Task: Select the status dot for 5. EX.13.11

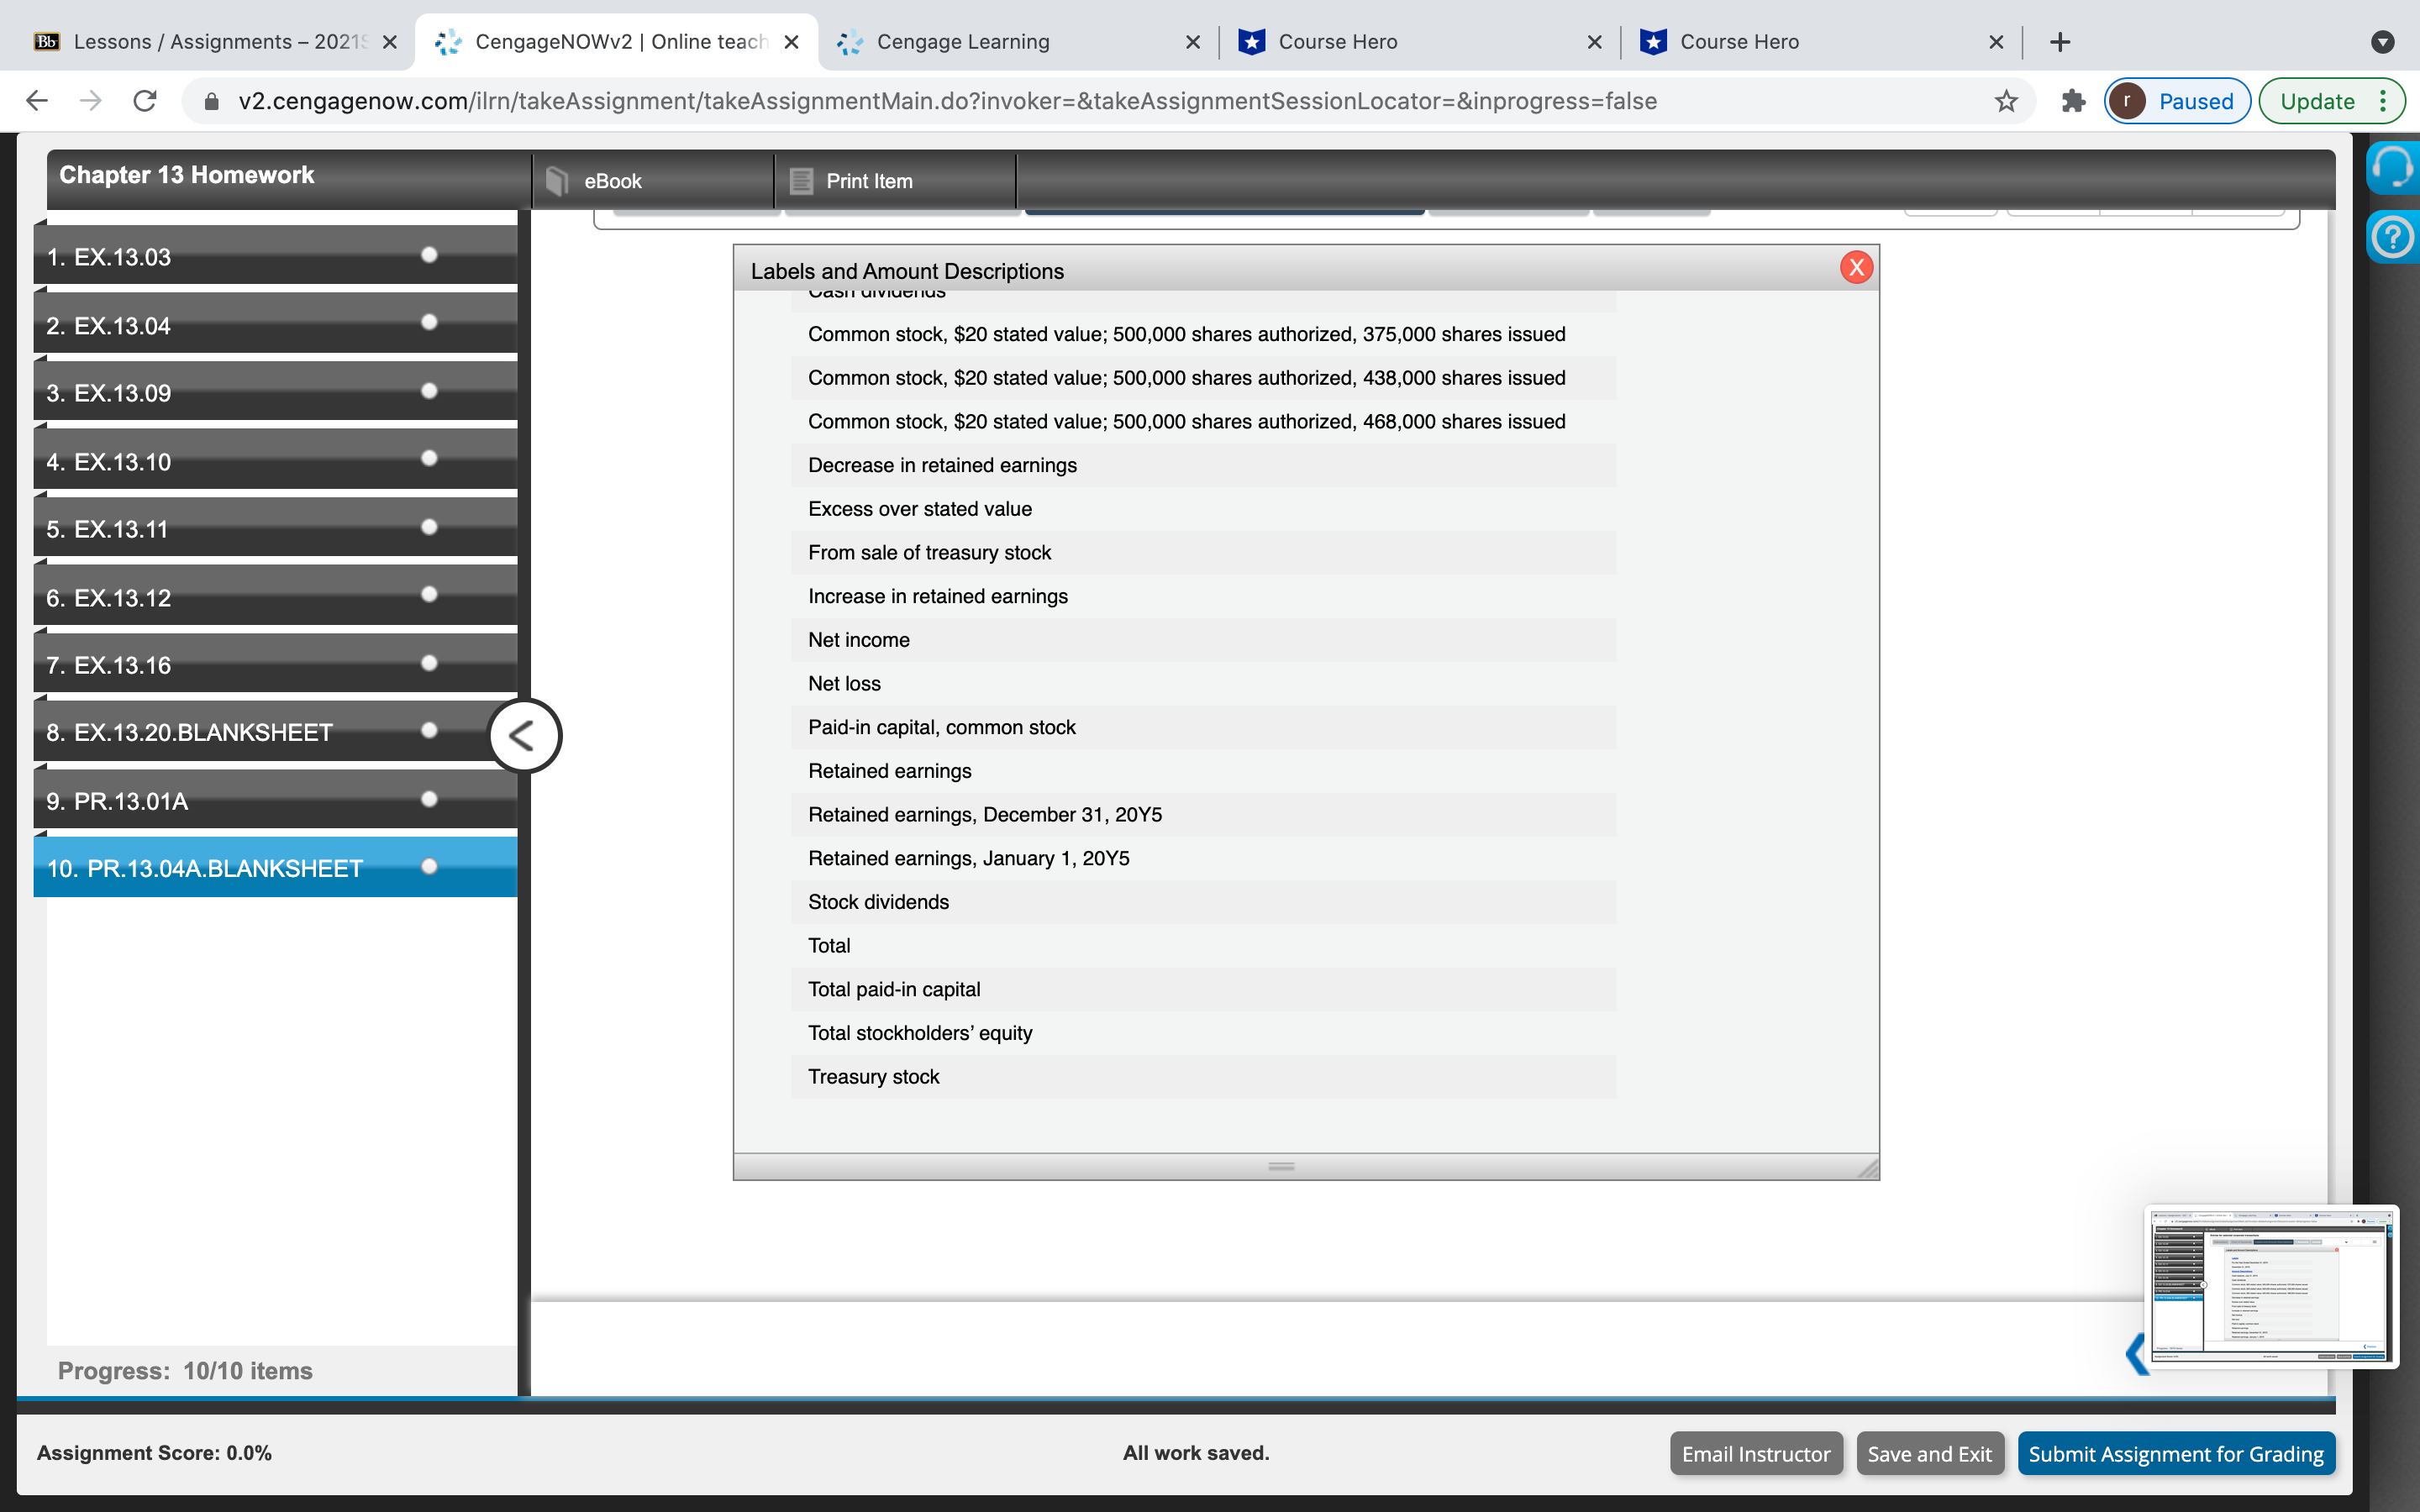Action: [429, 527]
